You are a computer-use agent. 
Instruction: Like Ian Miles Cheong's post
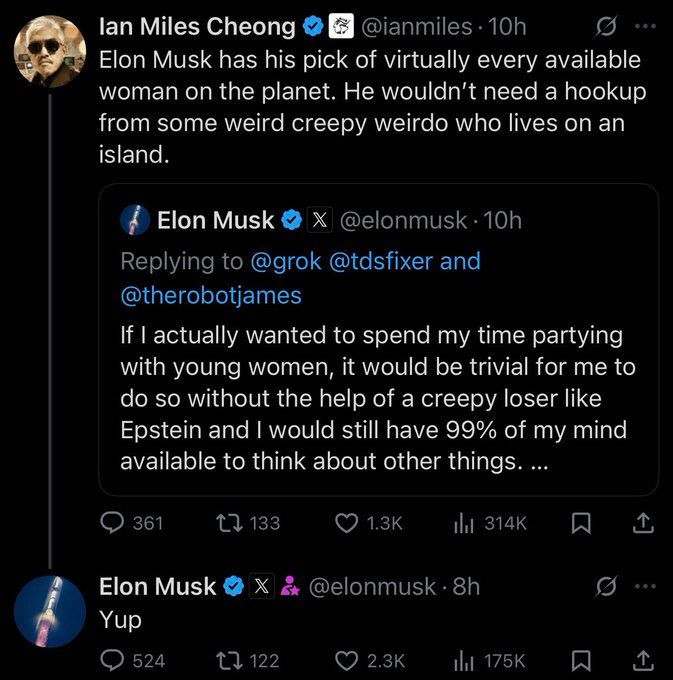point(347,523)
